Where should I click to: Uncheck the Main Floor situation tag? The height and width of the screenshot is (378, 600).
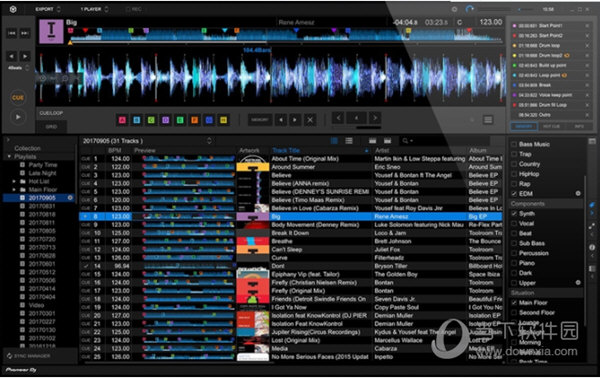(514, 303)
